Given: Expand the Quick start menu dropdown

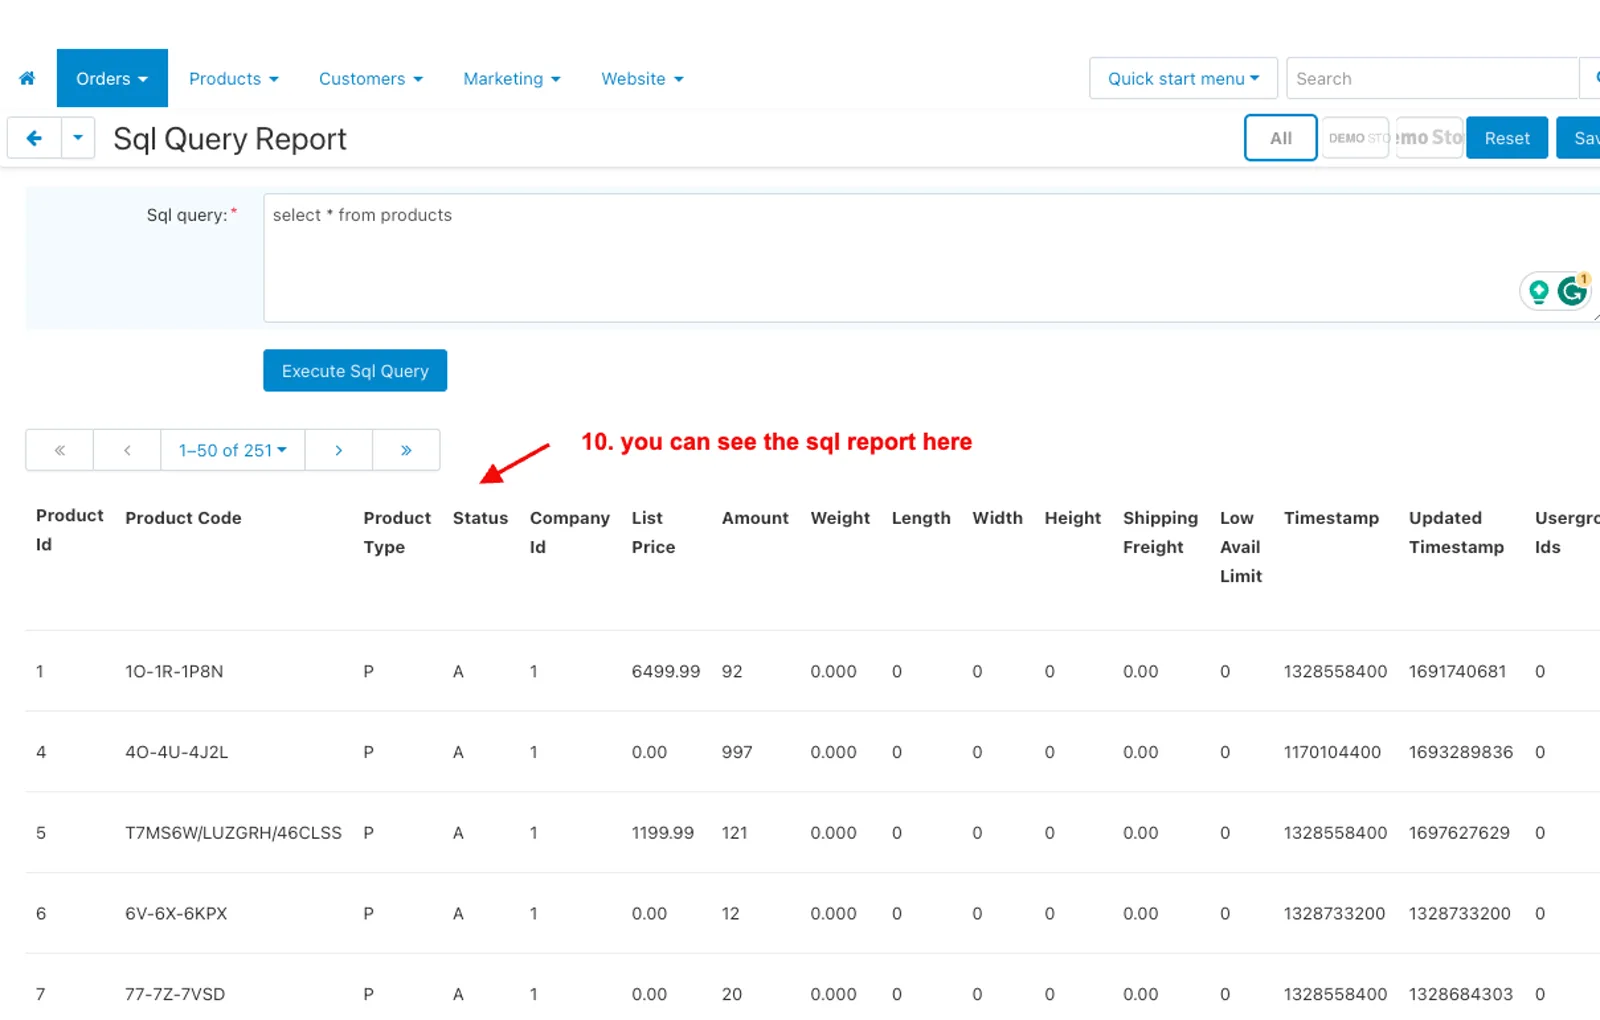Looking at the screenshot, I should coord(1183,78).
